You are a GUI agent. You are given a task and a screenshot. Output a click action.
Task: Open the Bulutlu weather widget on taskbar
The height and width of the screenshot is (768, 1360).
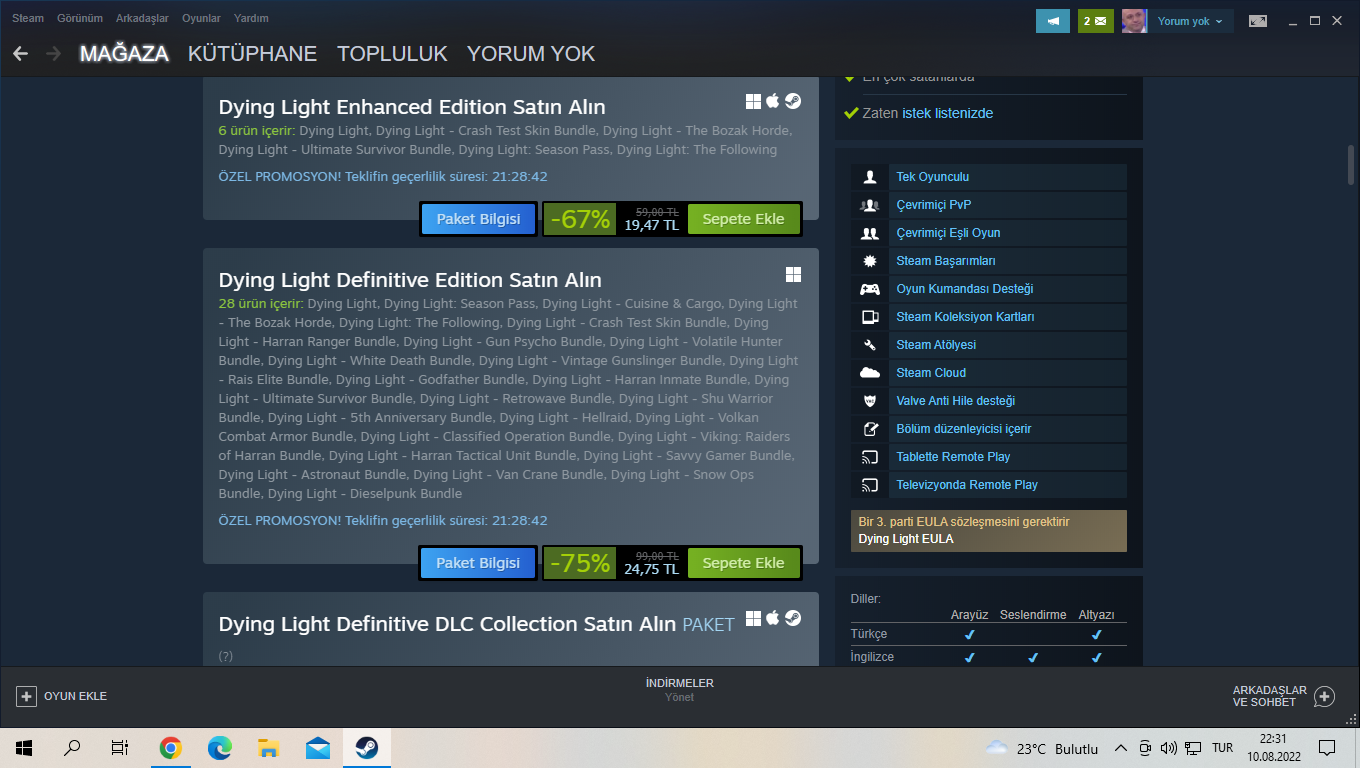1042,748
